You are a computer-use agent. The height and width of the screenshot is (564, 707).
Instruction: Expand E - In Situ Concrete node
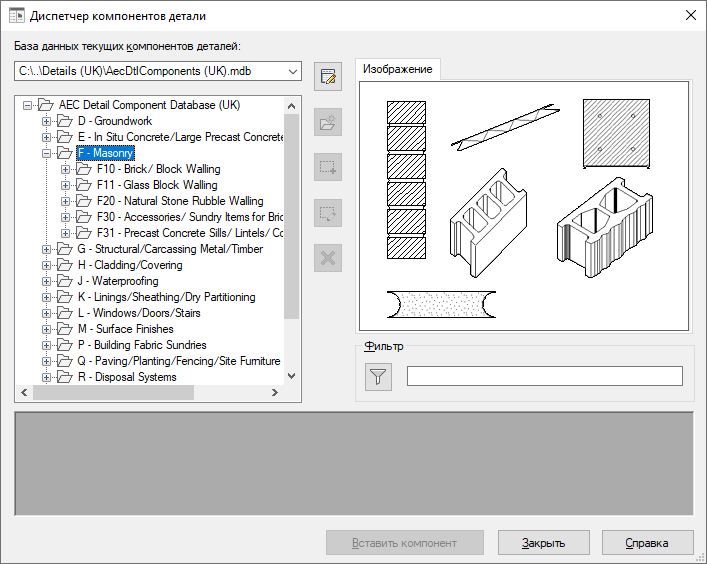tap(46, 137)
